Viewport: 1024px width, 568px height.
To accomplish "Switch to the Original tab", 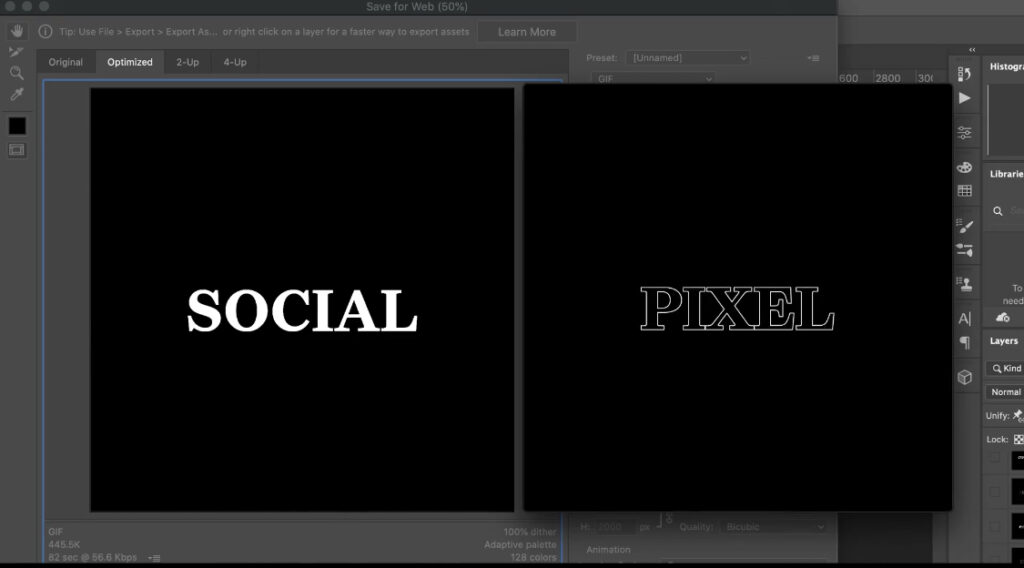I will (x=65, y=62).
